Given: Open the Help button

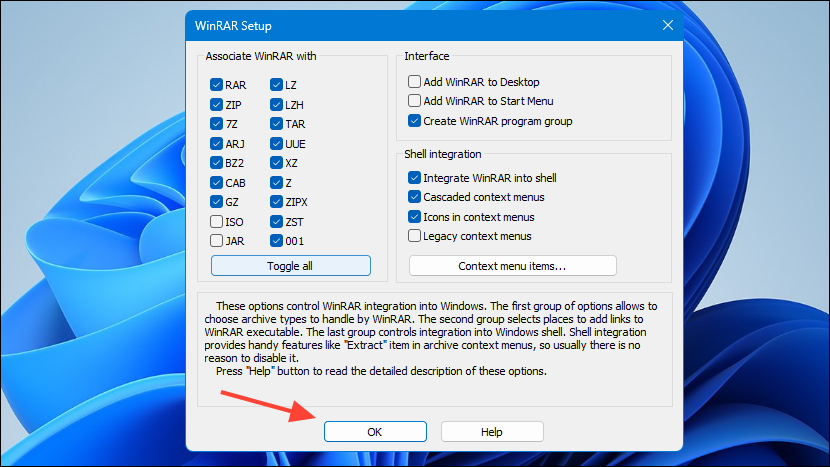Looking at the screenshot, I should [x=492, y=432].
